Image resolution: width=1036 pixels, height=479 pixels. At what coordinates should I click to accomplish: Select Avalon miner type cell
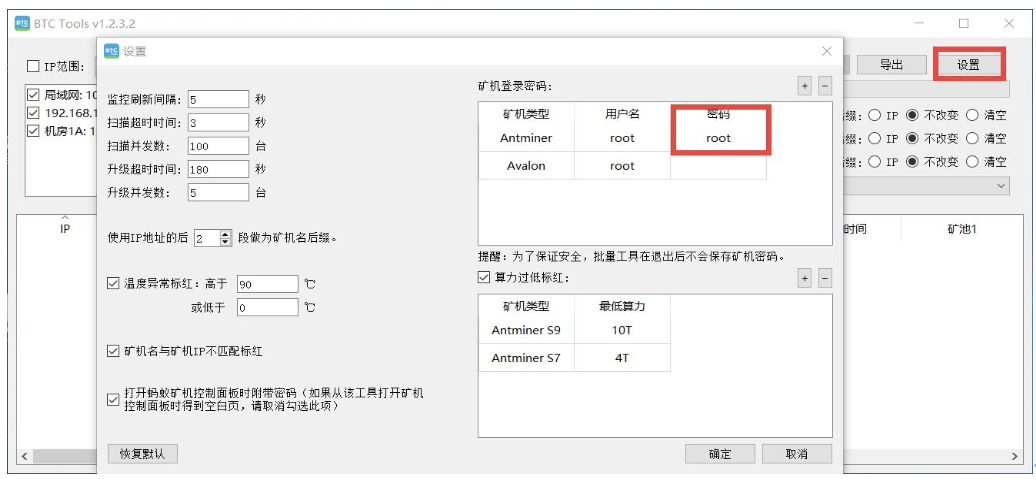pyautogui.click(x=526, y=166)
